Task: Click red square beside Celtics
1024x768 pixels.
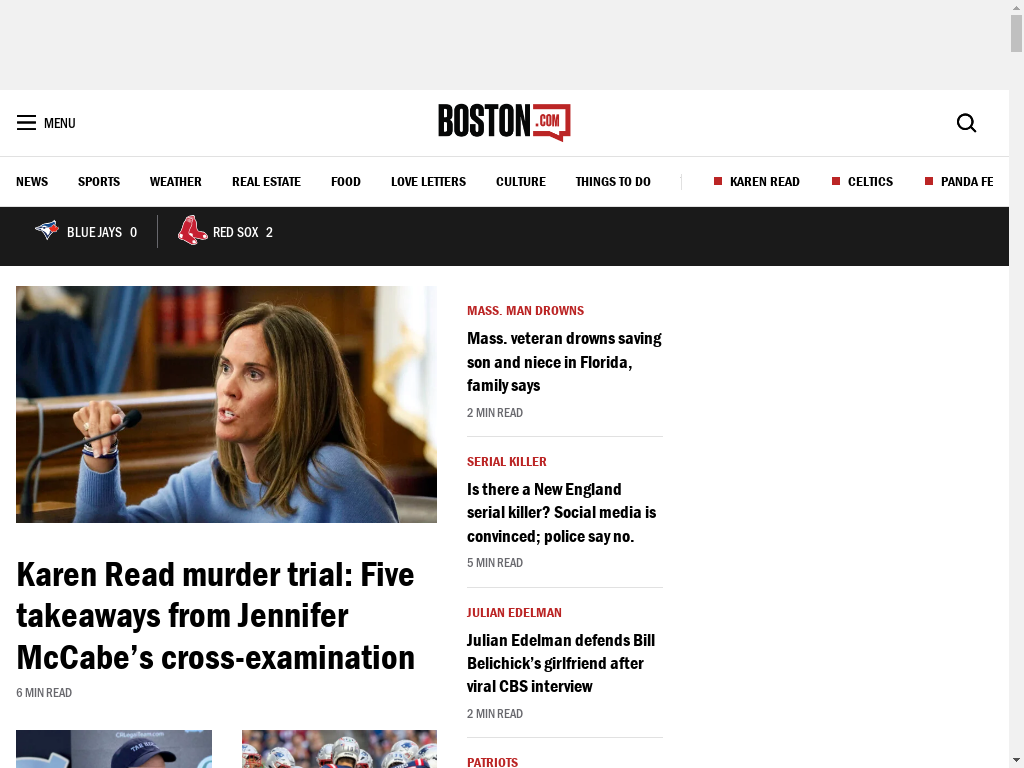Action: [836, 181]
